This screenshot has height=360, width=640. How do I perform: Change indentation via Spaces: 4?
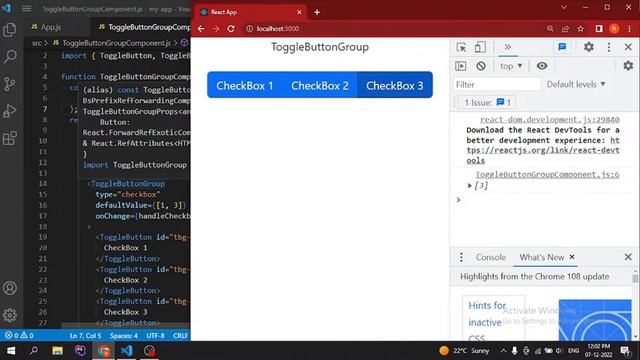(124, 336)
